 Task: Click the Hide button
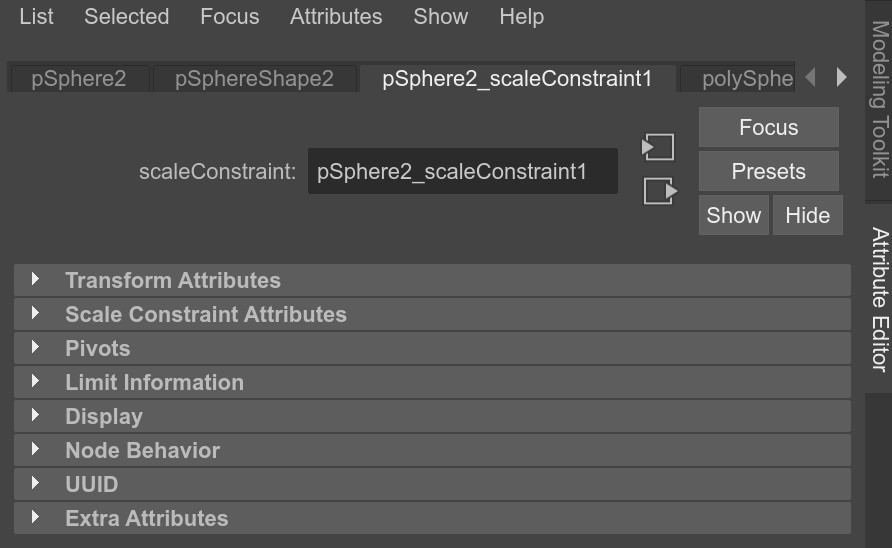[x=807, y=215]
